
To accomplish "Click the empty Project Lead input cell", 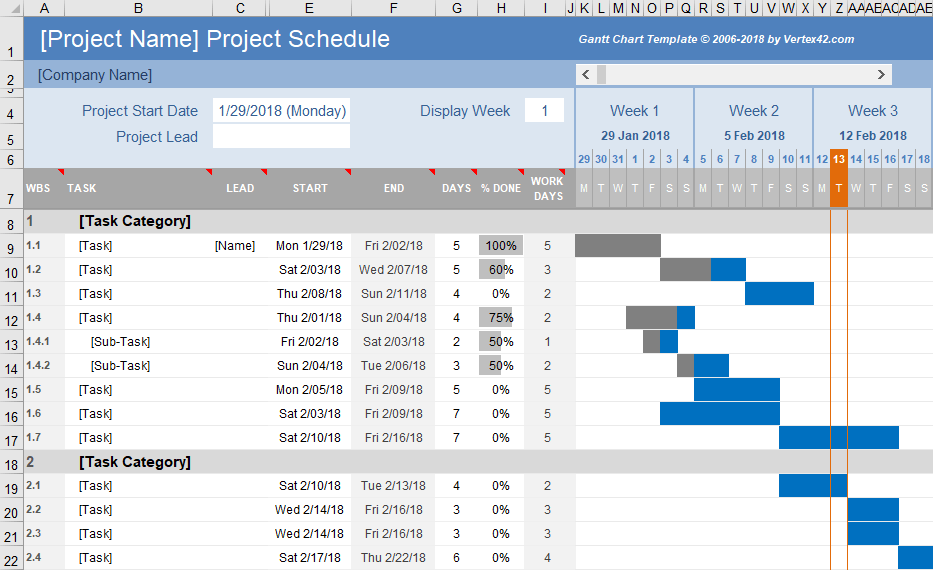I will pos(281,137).
